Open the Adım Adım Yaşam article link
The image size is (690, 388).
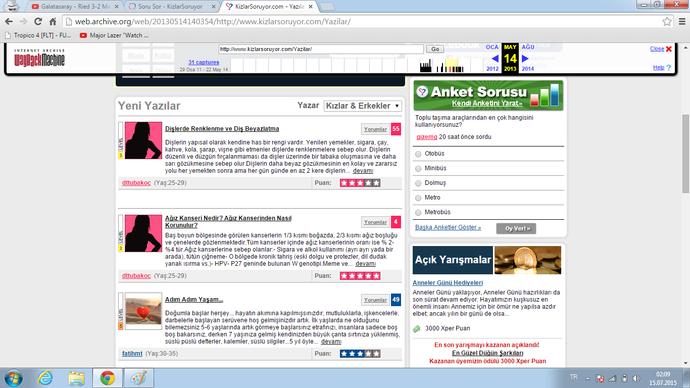coord(194,300)
